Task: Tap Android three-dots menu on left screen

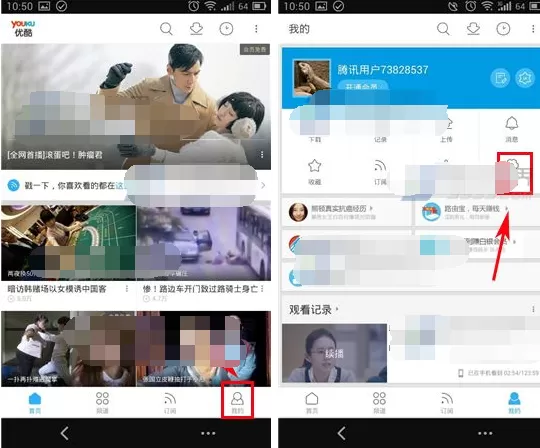Action: 208,433
